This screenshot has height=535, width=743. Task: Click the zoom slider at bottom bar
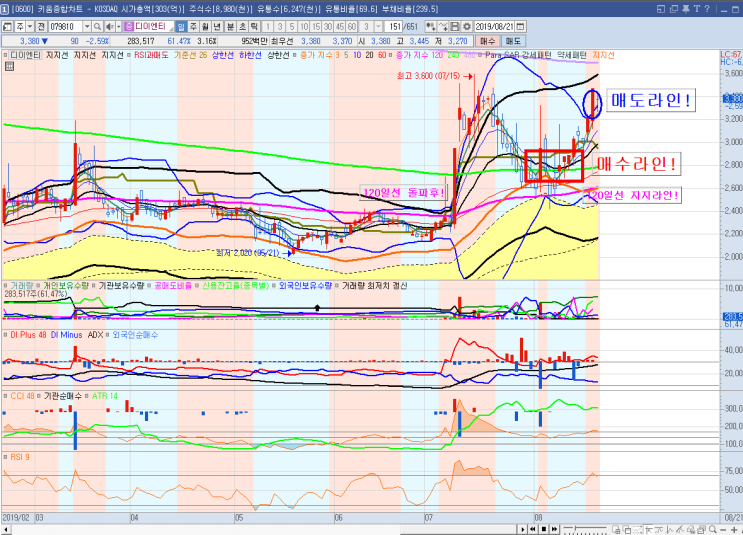585,529
